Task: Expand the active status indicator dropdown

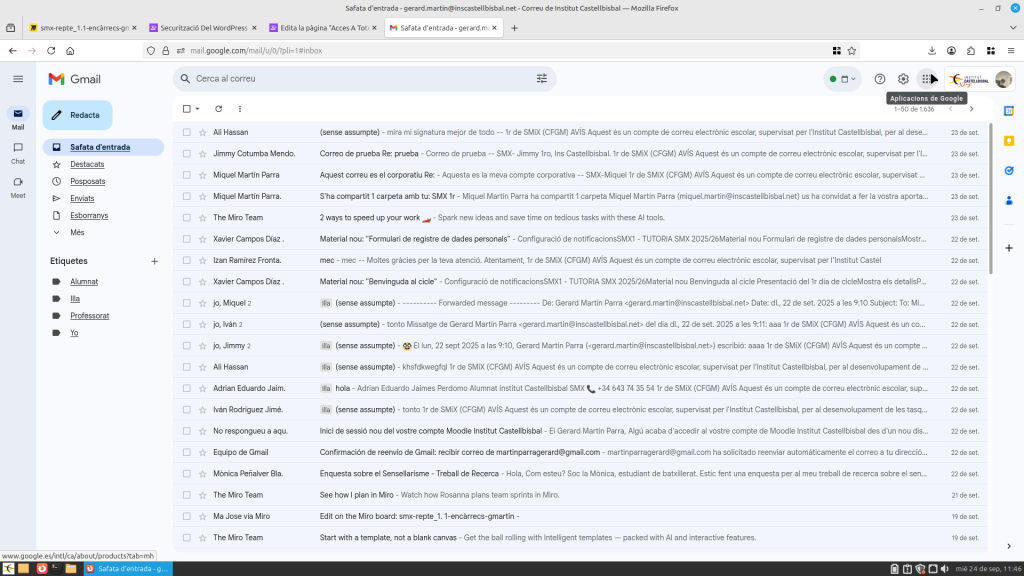Action: [x=844, y=79]
